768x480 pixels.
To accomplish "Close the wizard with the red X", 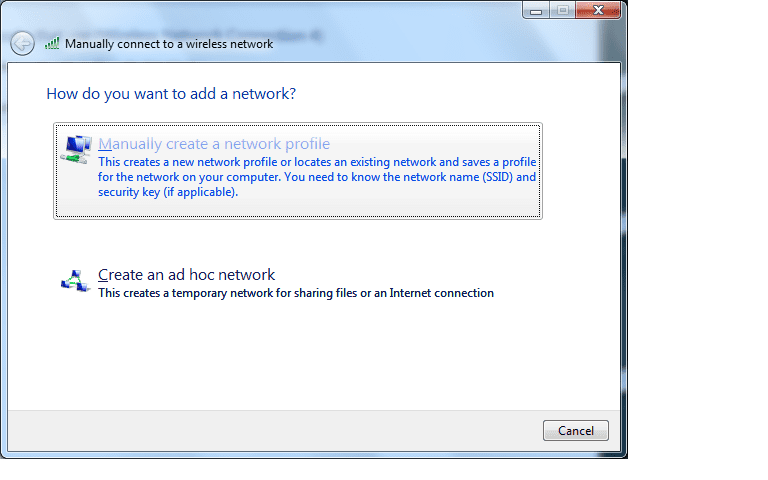I will (599, 10).
